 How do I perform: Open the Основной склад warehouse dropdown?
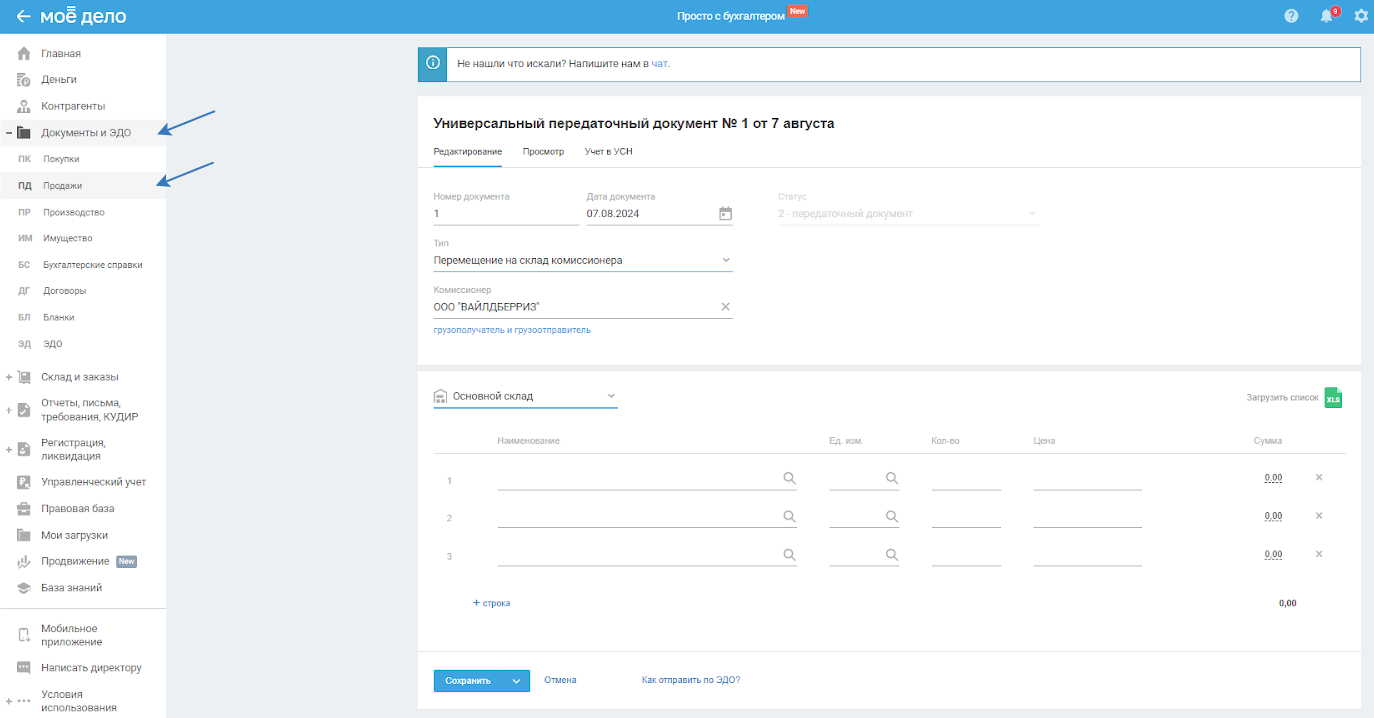pos(611,396)
